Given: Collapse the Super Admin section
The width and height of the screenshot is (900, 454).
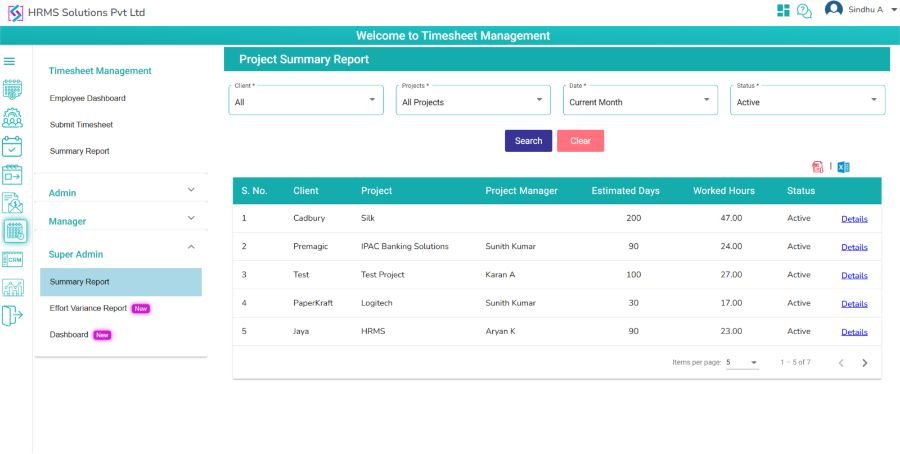Looking at the screenshot, I should [191, 246].
